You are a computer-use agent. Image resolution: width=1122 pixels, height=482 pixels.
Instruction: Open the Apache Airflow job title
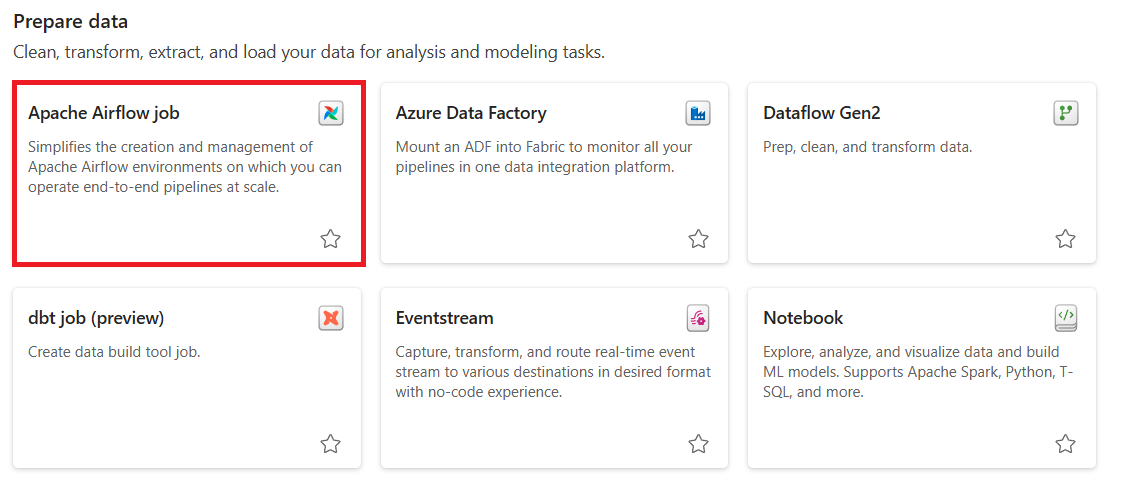(104, 113)
